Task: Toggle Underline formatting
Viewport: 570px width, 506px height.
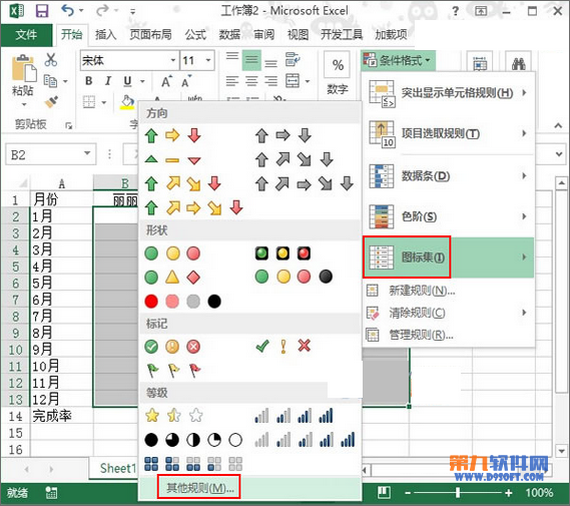Action: point(127,81)
